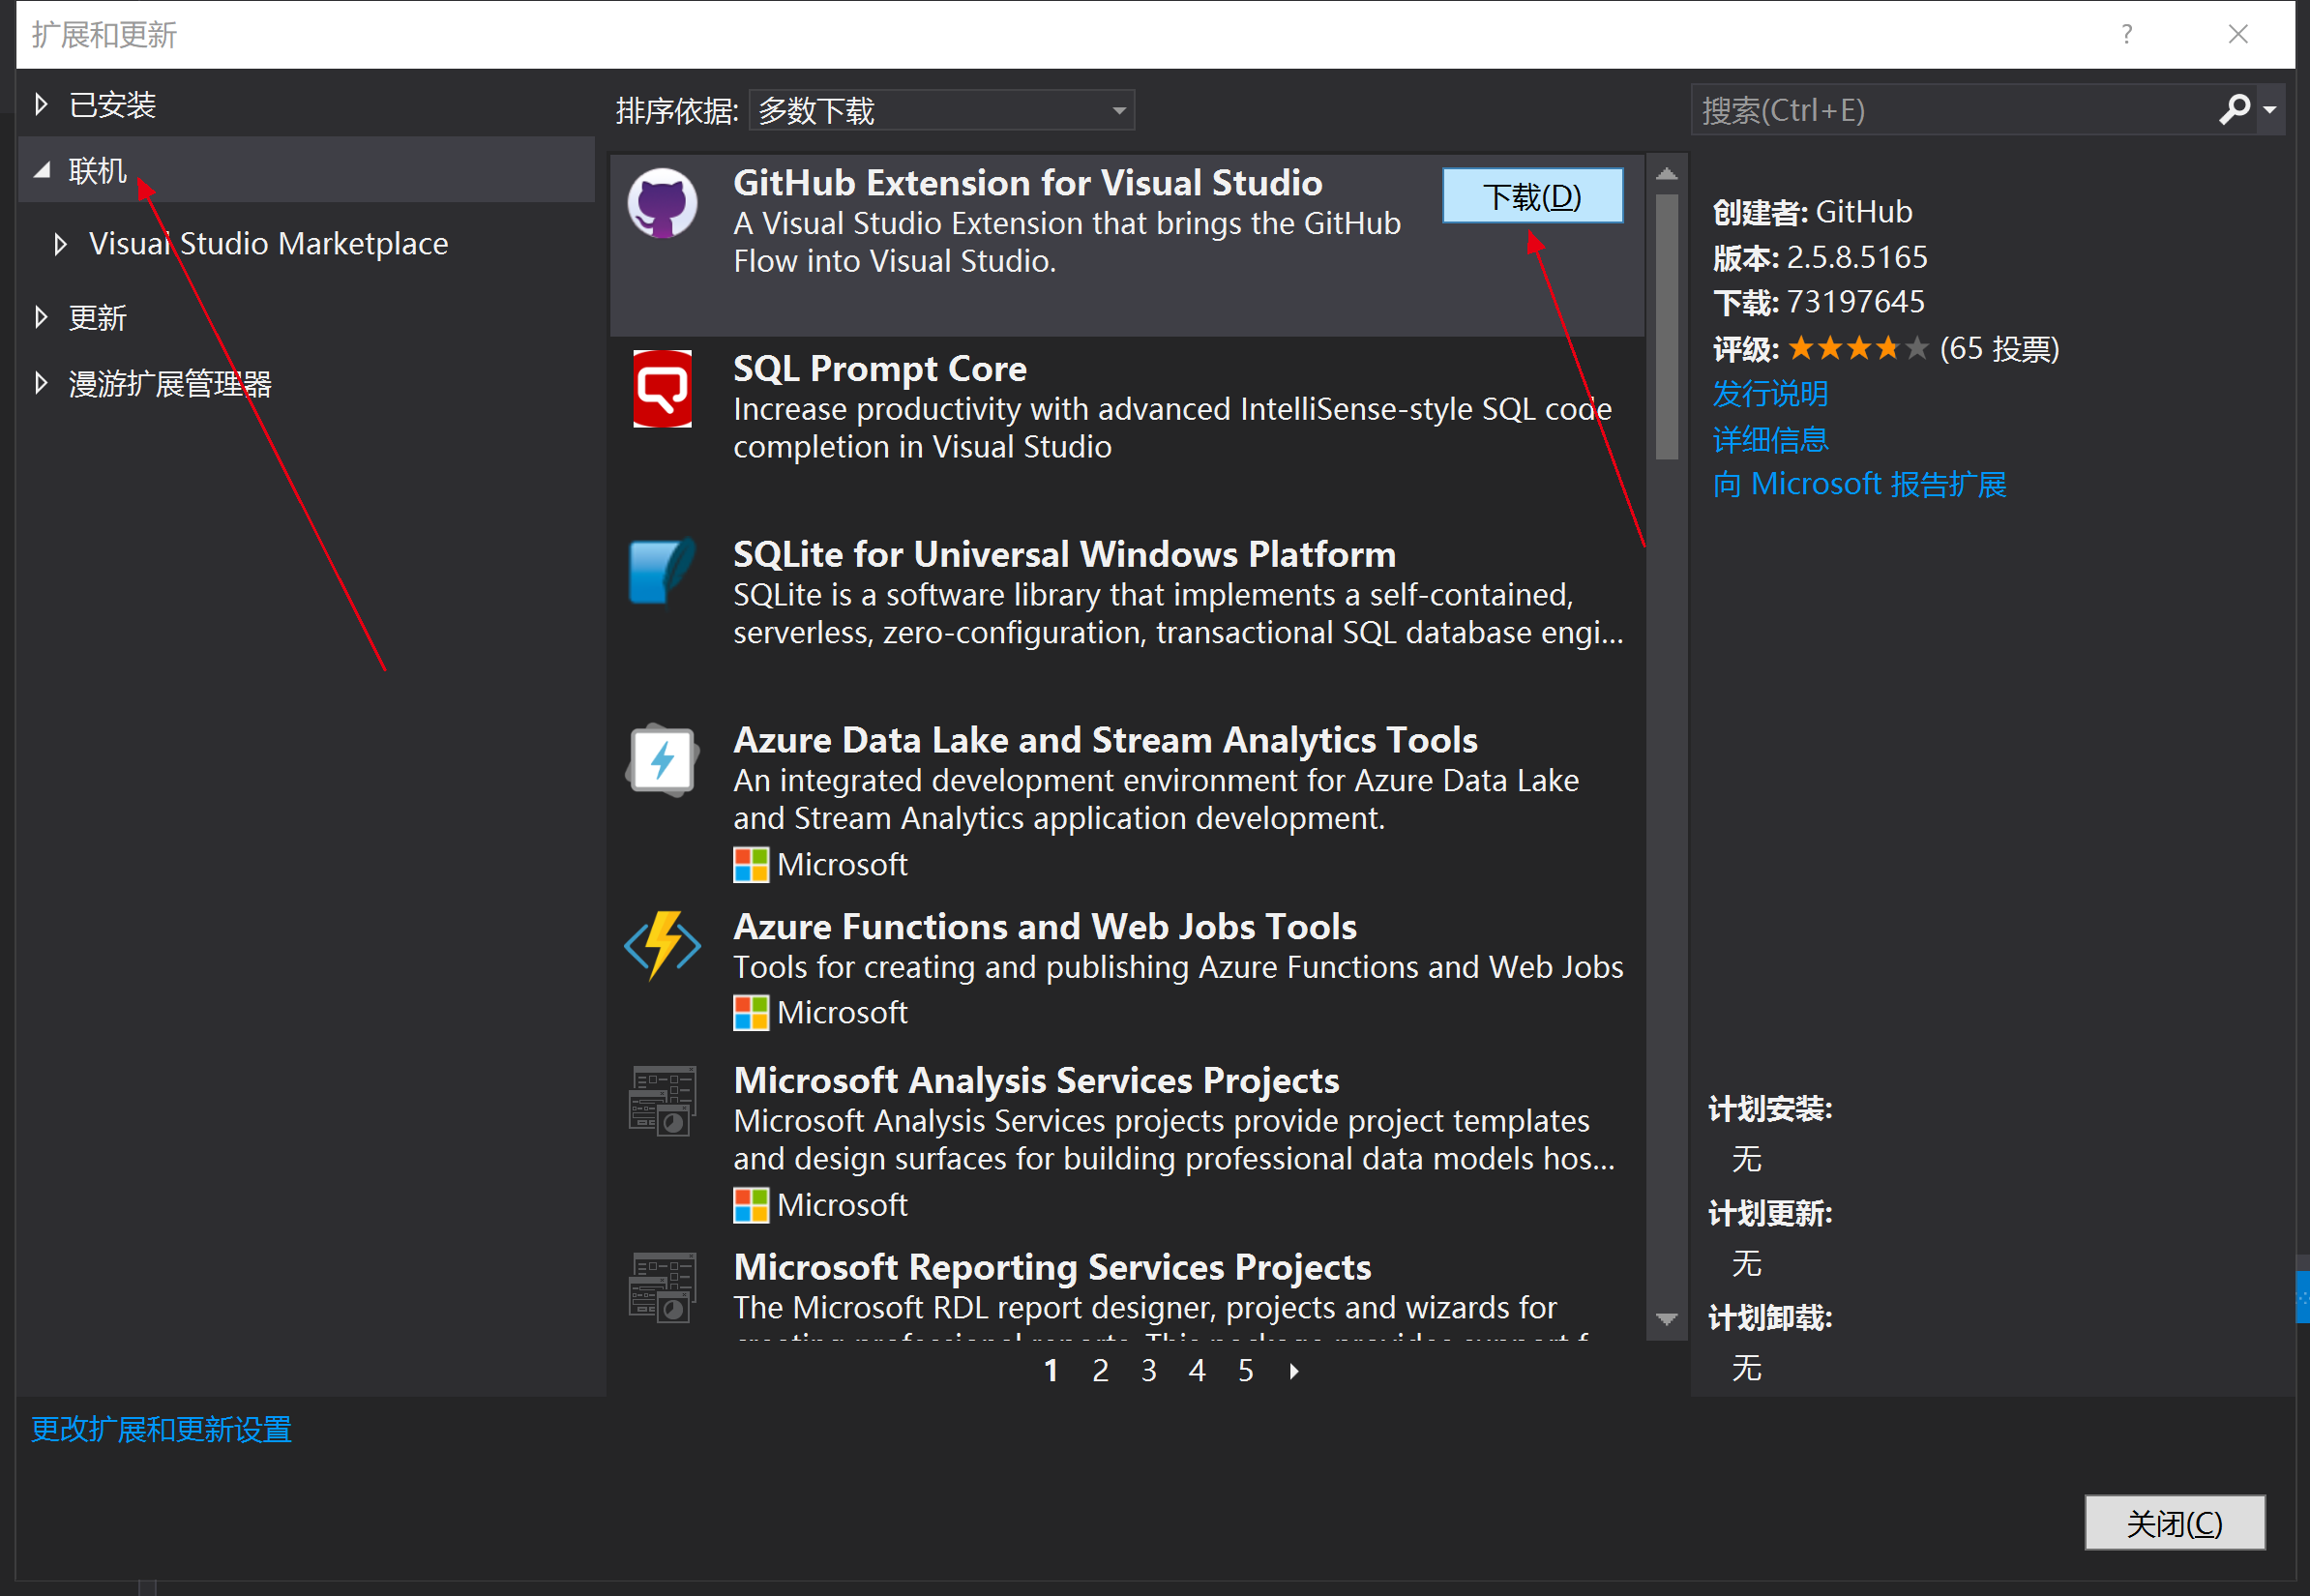2310x1596 pixels.
Task: Expand the 更新 category
Action: [x=41, y=317]
